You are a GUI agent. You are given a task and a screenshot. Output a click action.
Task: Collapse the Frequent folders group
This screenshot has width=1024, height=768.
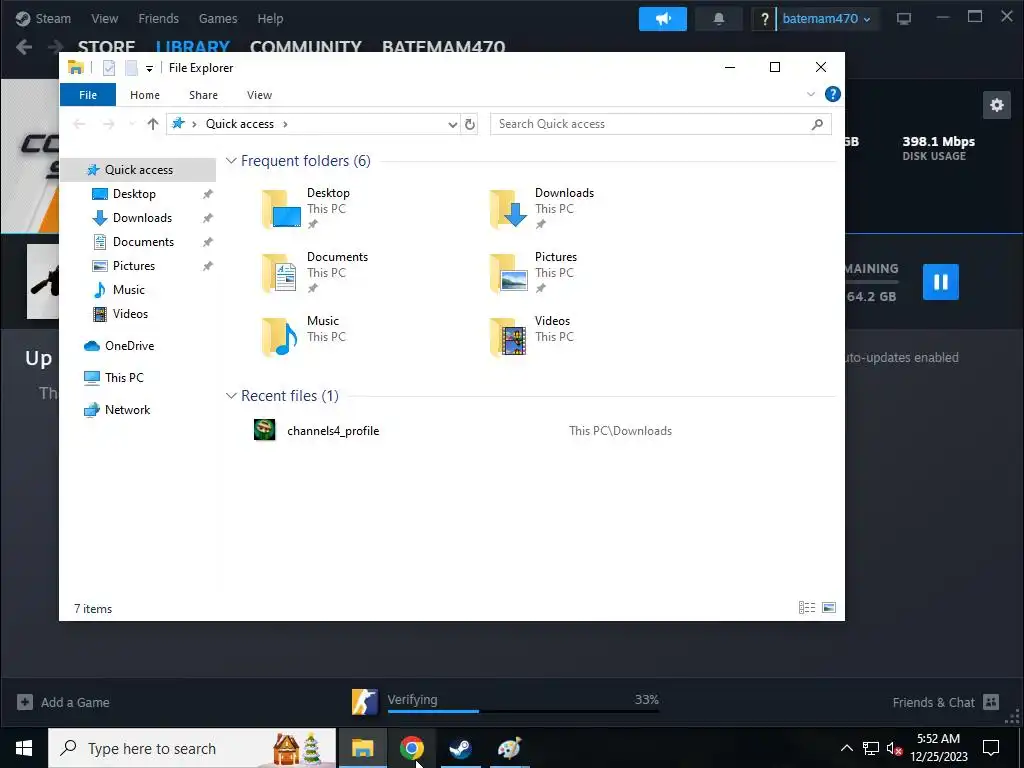(x=231, y=161)
